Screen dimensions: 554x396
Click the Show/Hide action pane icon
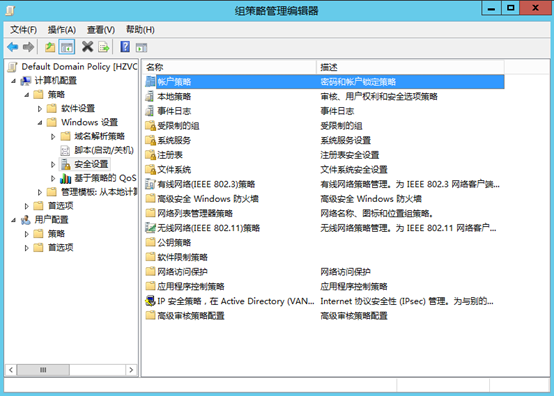tap(141, 47)
